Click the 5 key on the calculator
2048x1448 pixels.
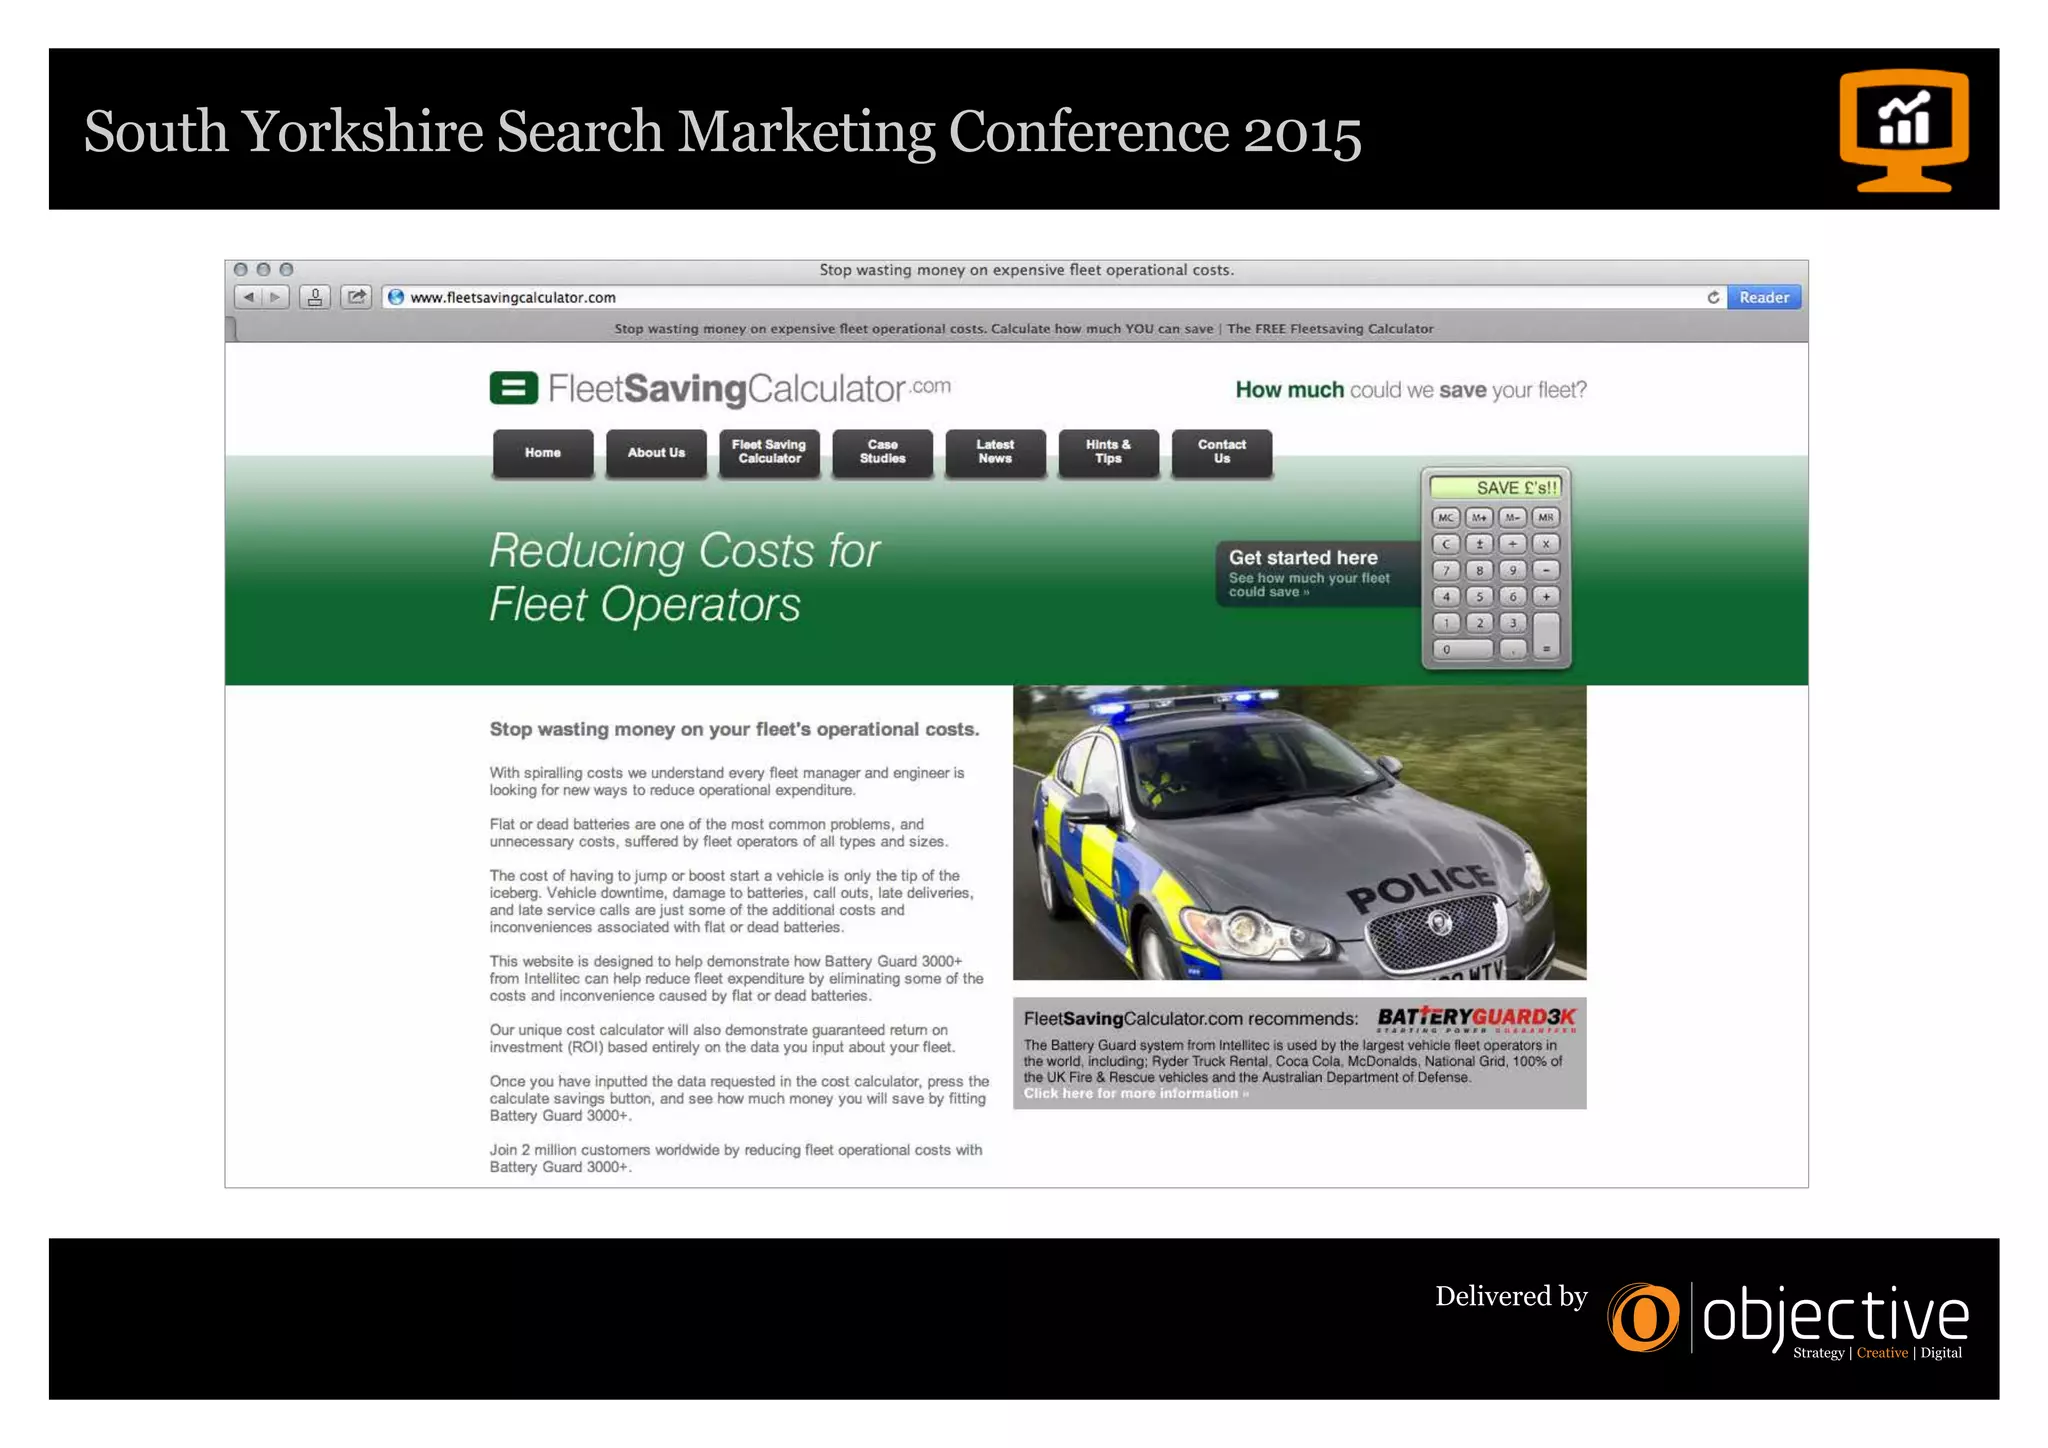pos(1479,596)
